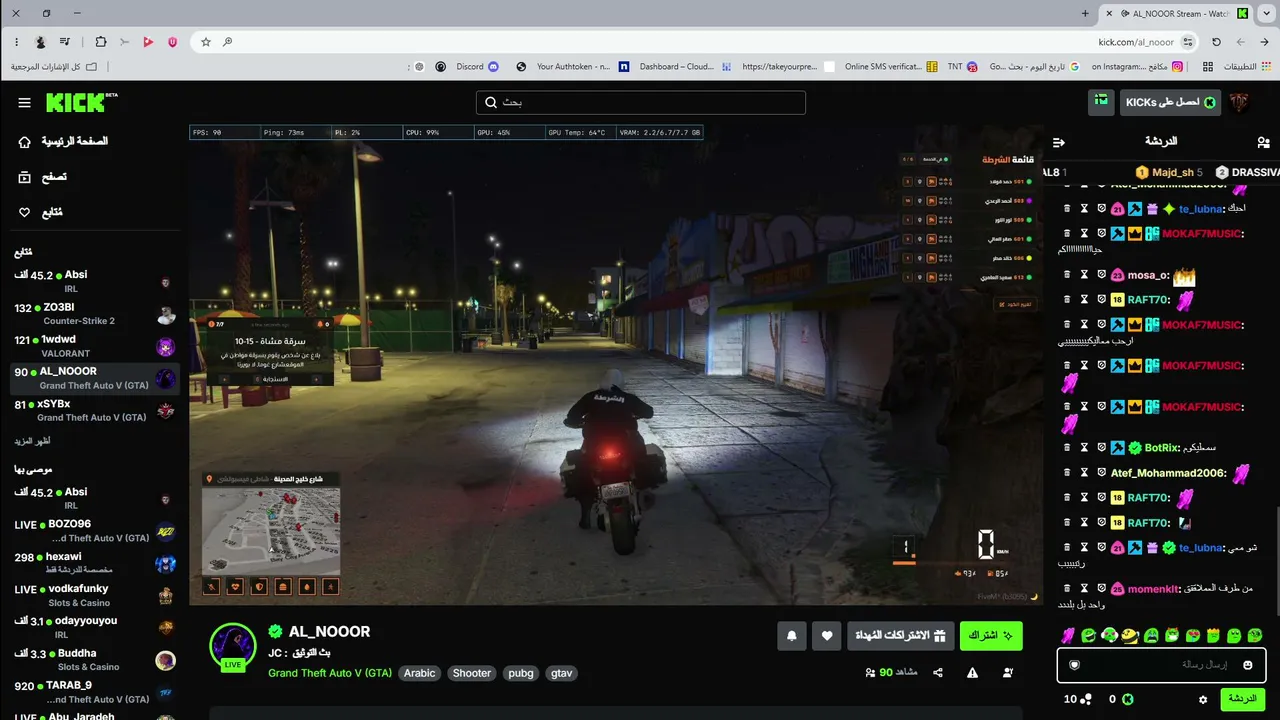Viewport: 1280px width, 720px height.
Task: Toggle follow with the heart button
Action: point(827,636)
